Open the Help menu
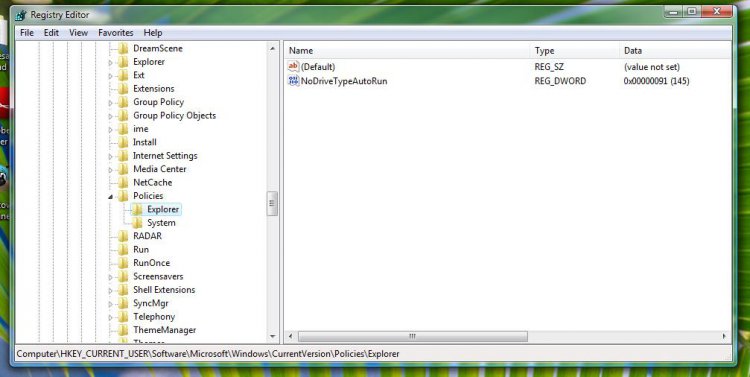The image size is (750, 377). click(x=153, y=33)
